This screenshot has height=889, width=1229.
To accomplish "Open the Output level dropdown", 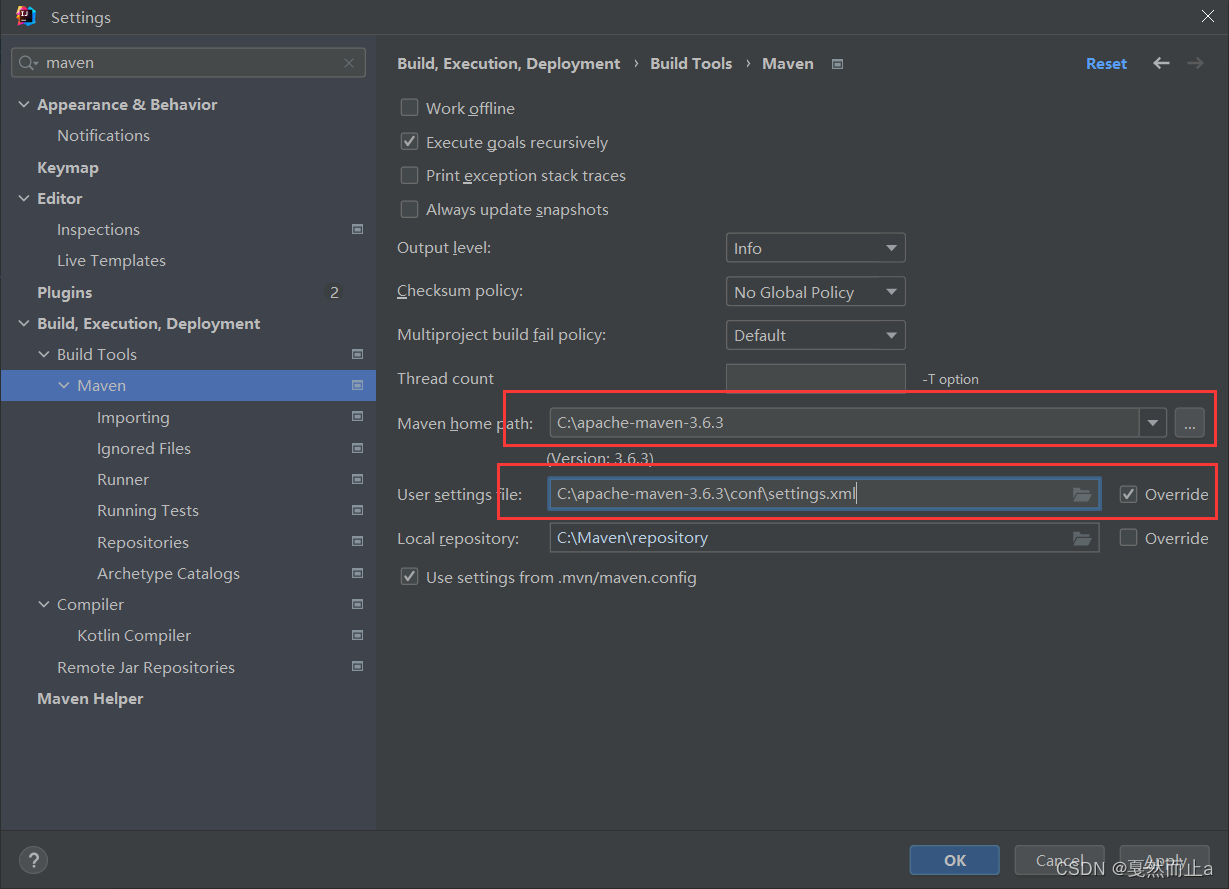I will [815, 248].
